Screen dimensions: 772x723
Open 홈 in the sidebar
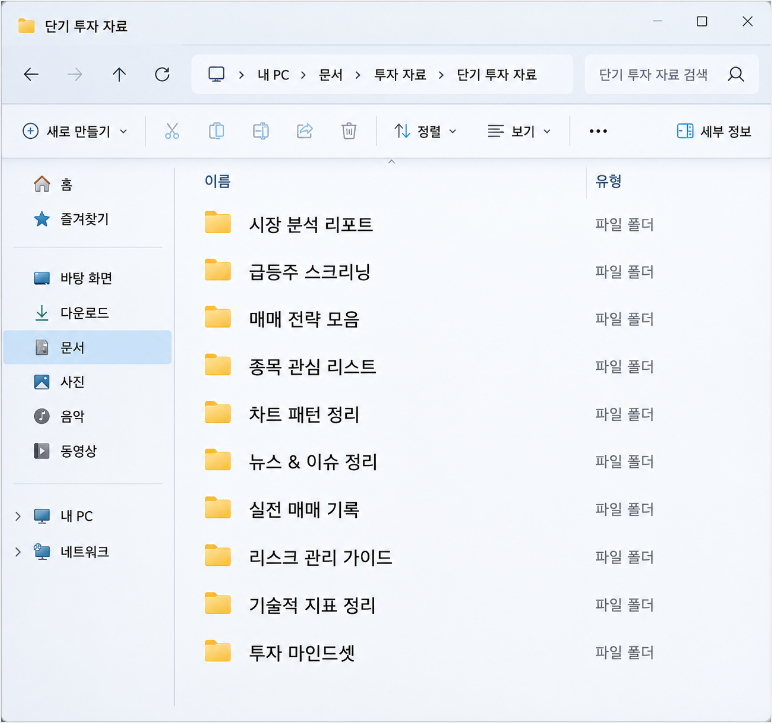(x=53, y=184)
